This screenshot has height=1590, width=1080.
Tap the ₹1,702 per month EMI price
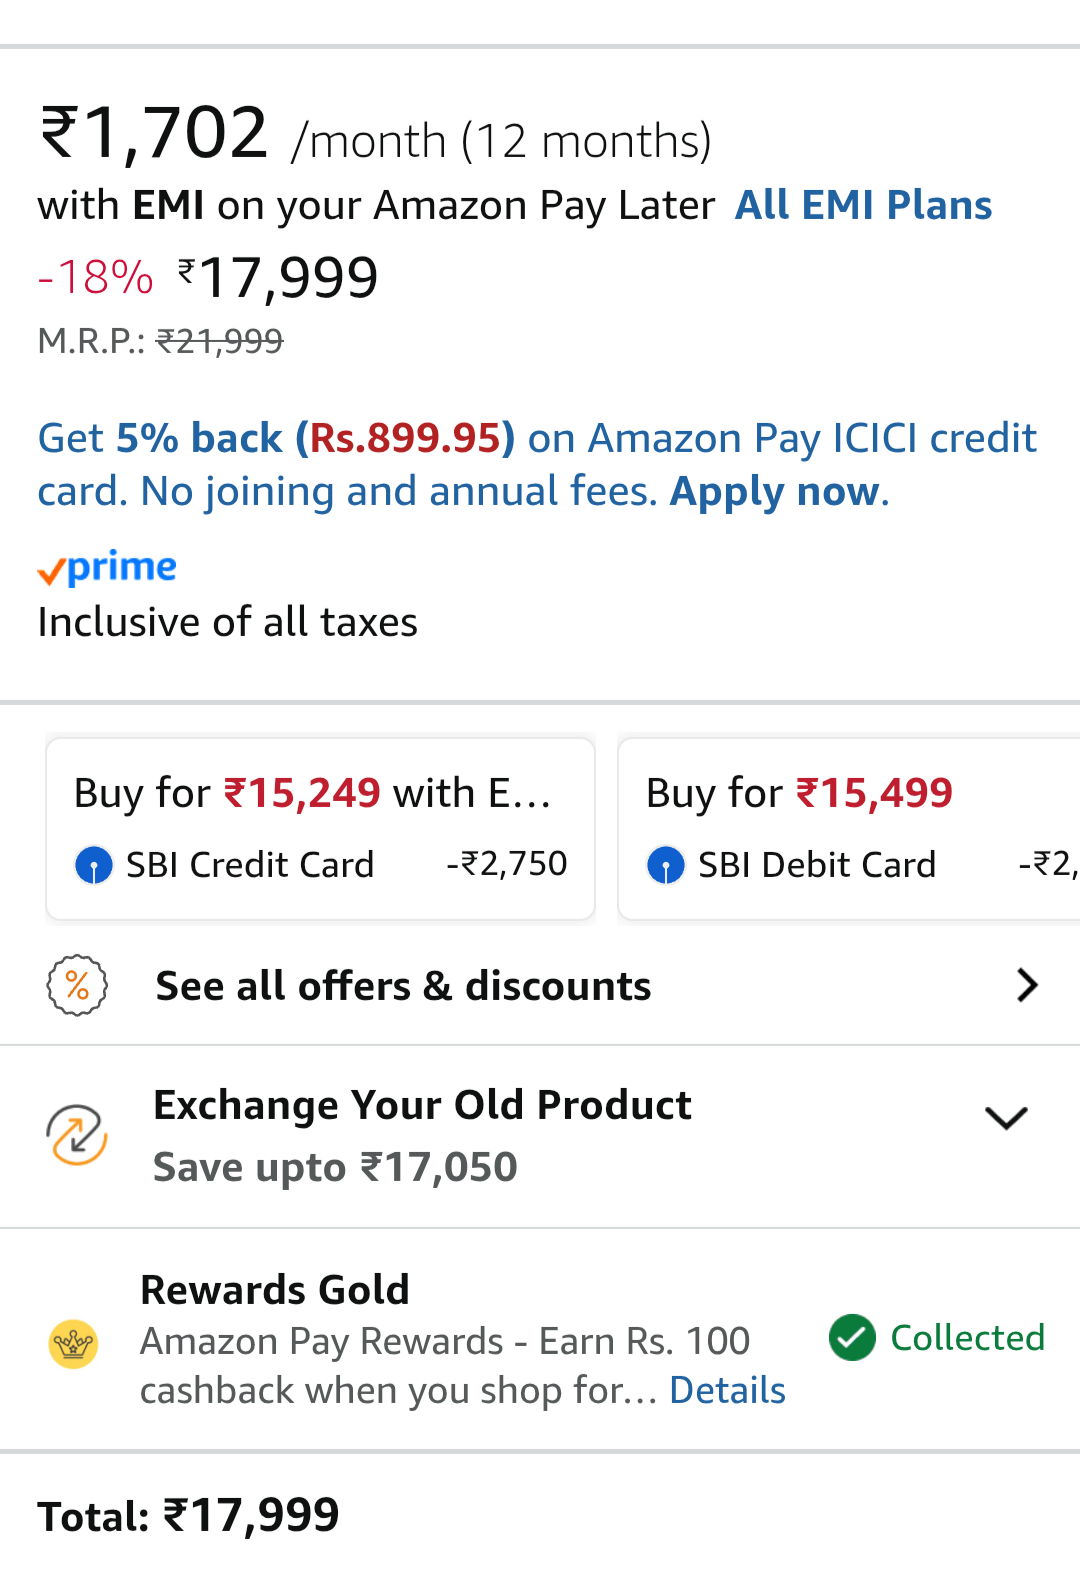[153, 134]
